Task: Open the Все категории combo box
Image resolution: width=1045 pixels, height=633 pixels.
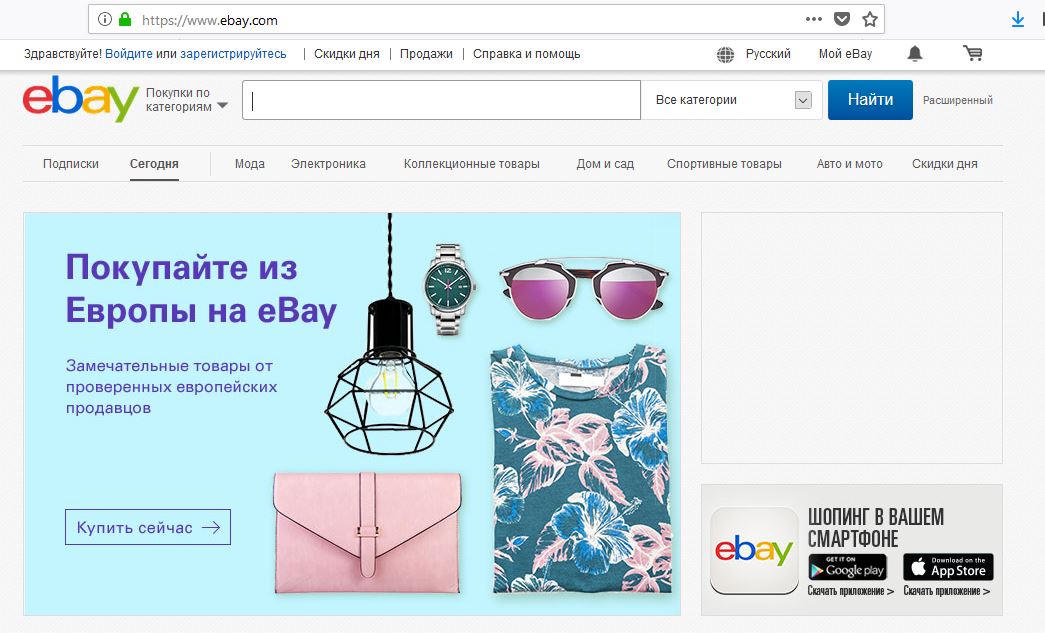Action: [x=731, y=100]
